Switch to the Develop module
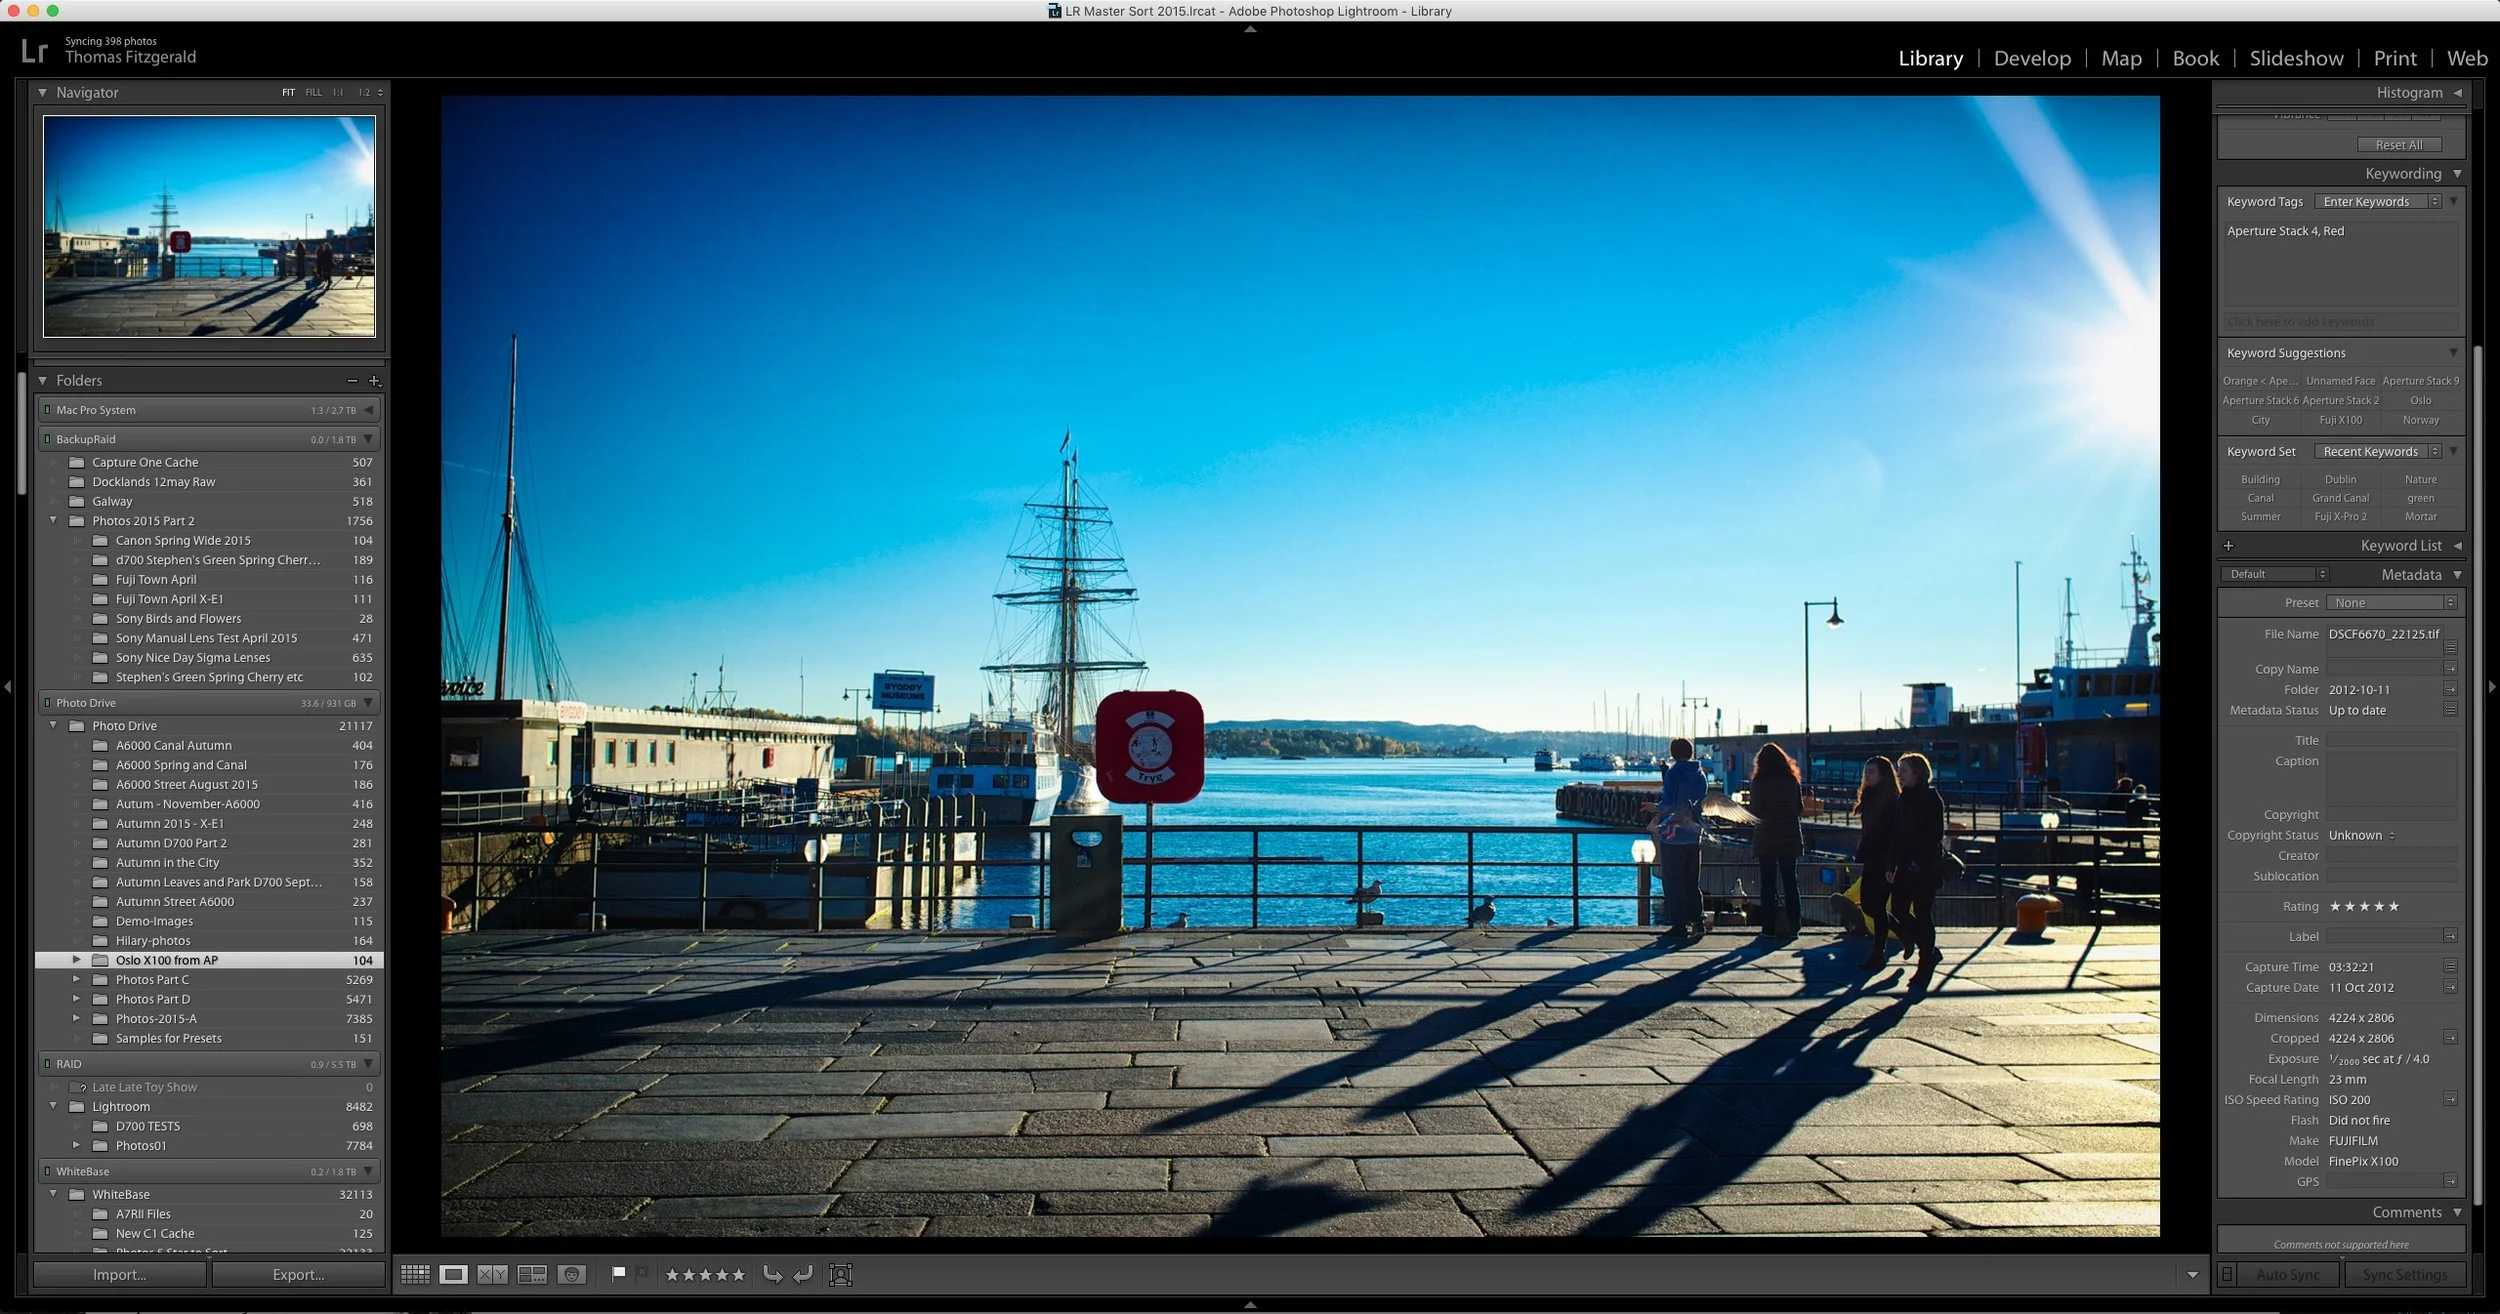This screenshot has height=1314, width=2500. pyautogui.click(x=2032, y=58)
